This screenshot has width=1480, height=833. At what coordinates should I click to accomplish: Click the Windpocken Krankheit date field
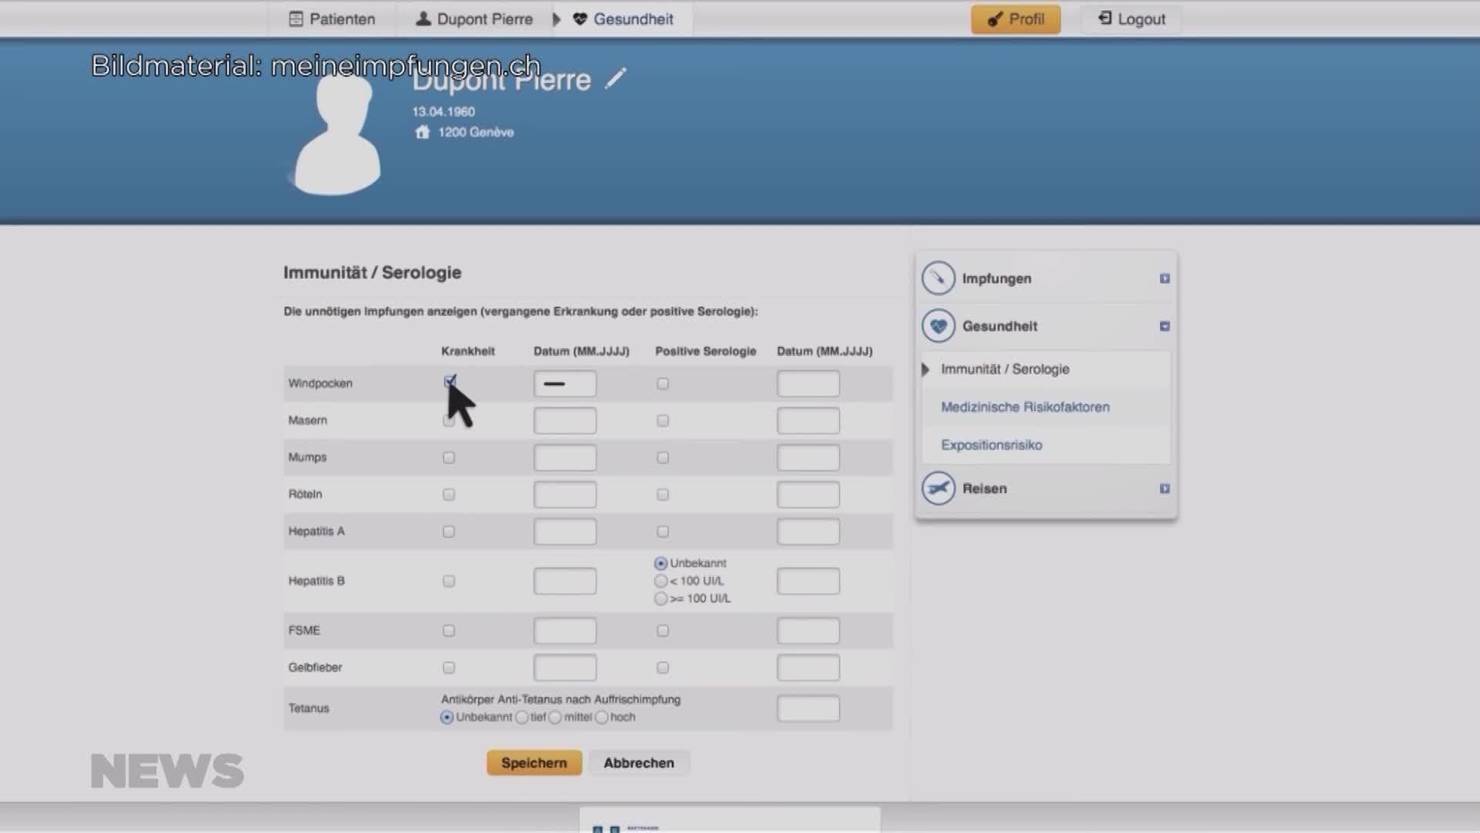click(x=565, y=384)
